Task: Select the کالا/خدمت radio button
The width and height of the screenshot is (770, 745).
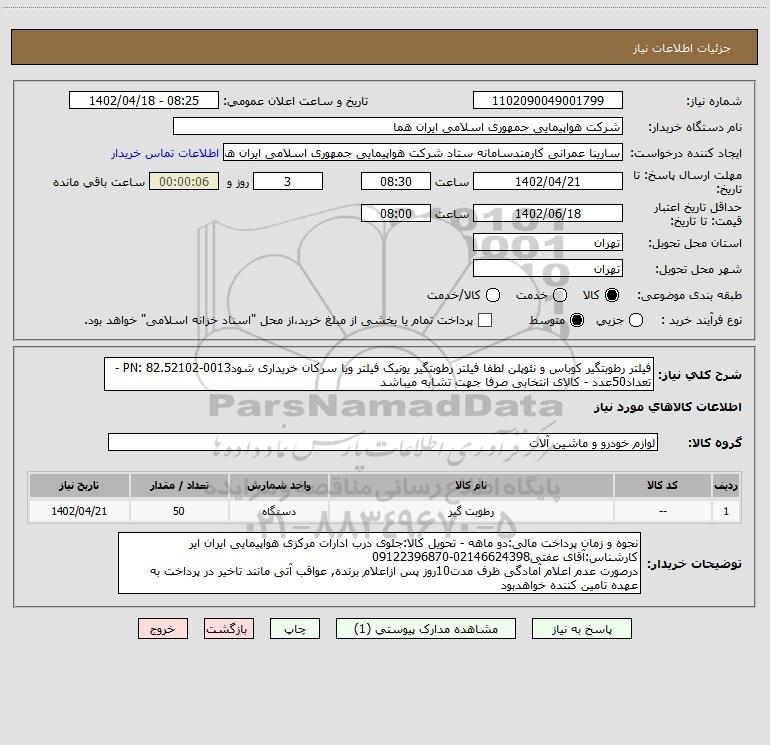Action: pos(493,295)
